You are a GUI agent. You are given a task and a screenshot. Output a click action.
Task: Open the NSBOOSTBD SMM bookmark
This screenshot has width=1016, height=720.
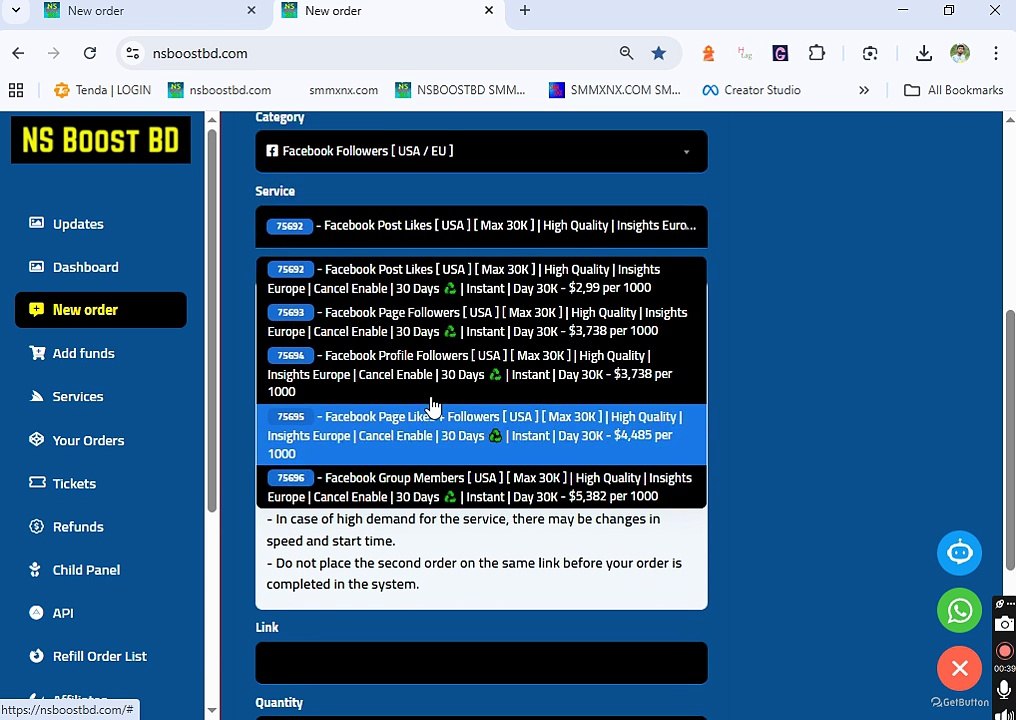coord(460,90)
